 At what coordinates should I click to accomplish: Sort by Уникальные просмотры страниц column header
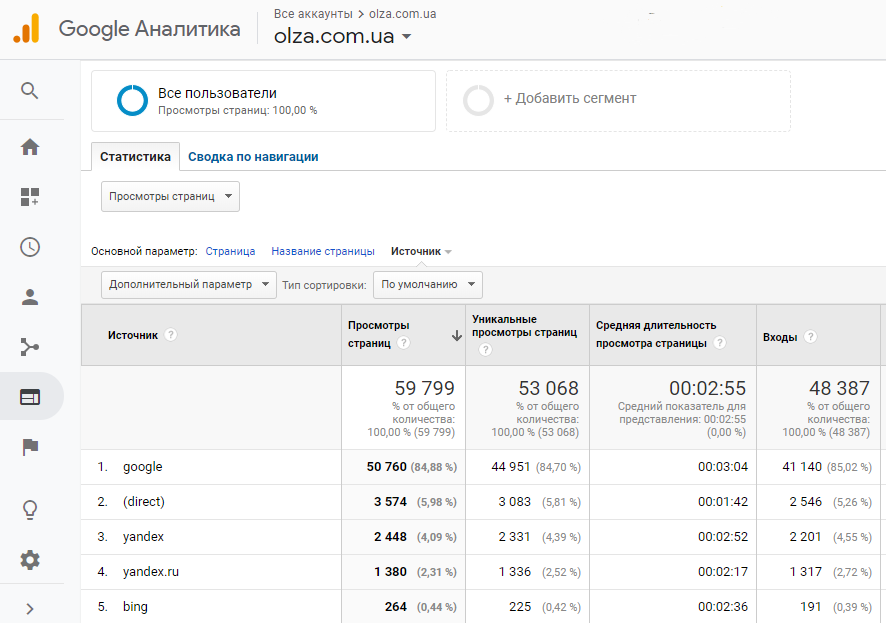point(527,335)
